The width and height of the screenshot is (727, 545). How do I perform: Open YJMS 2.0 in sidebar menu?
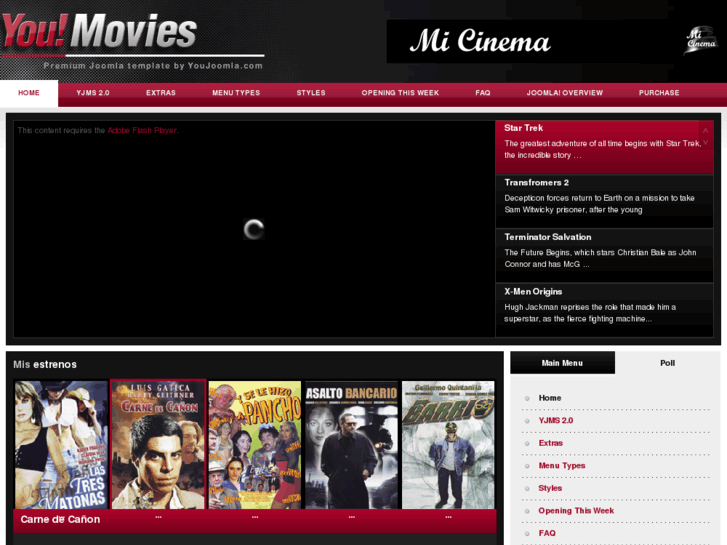tap(555, 420)
